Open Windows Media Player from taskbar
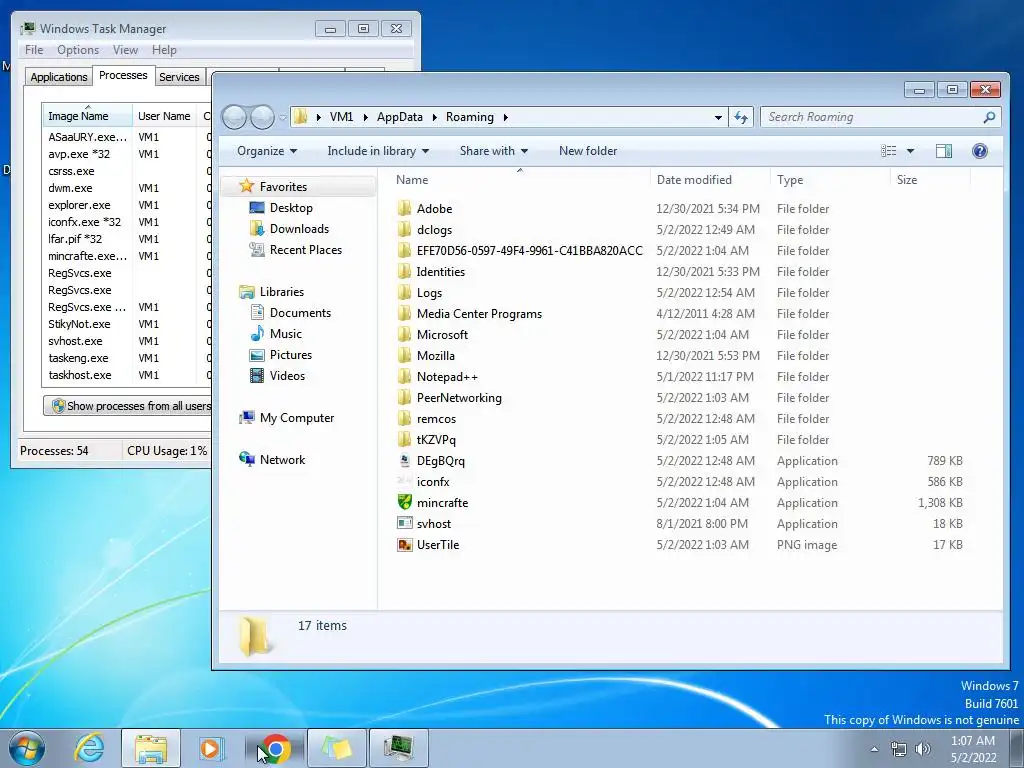The image size is (1024, 768). (212, 748)
